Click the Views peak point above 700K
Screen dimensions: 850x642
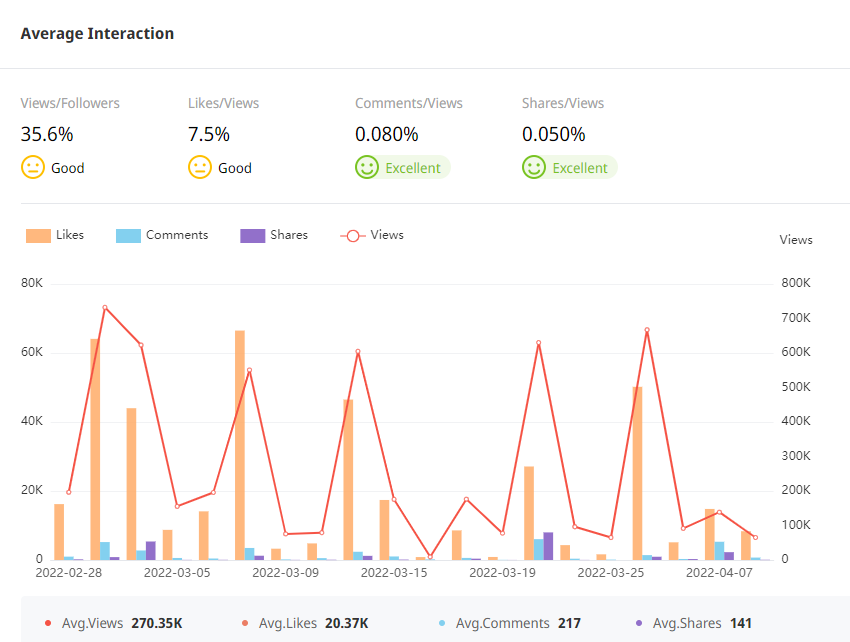click(105, 308)
